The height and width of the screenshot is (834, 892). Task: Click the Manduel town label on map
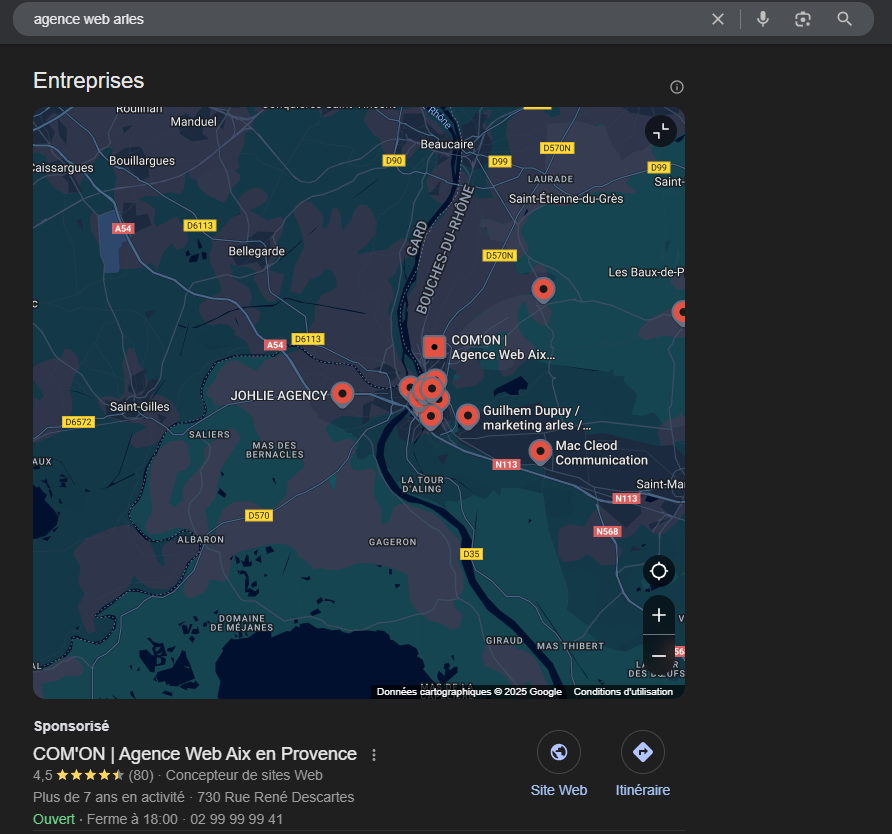(193, 122)
